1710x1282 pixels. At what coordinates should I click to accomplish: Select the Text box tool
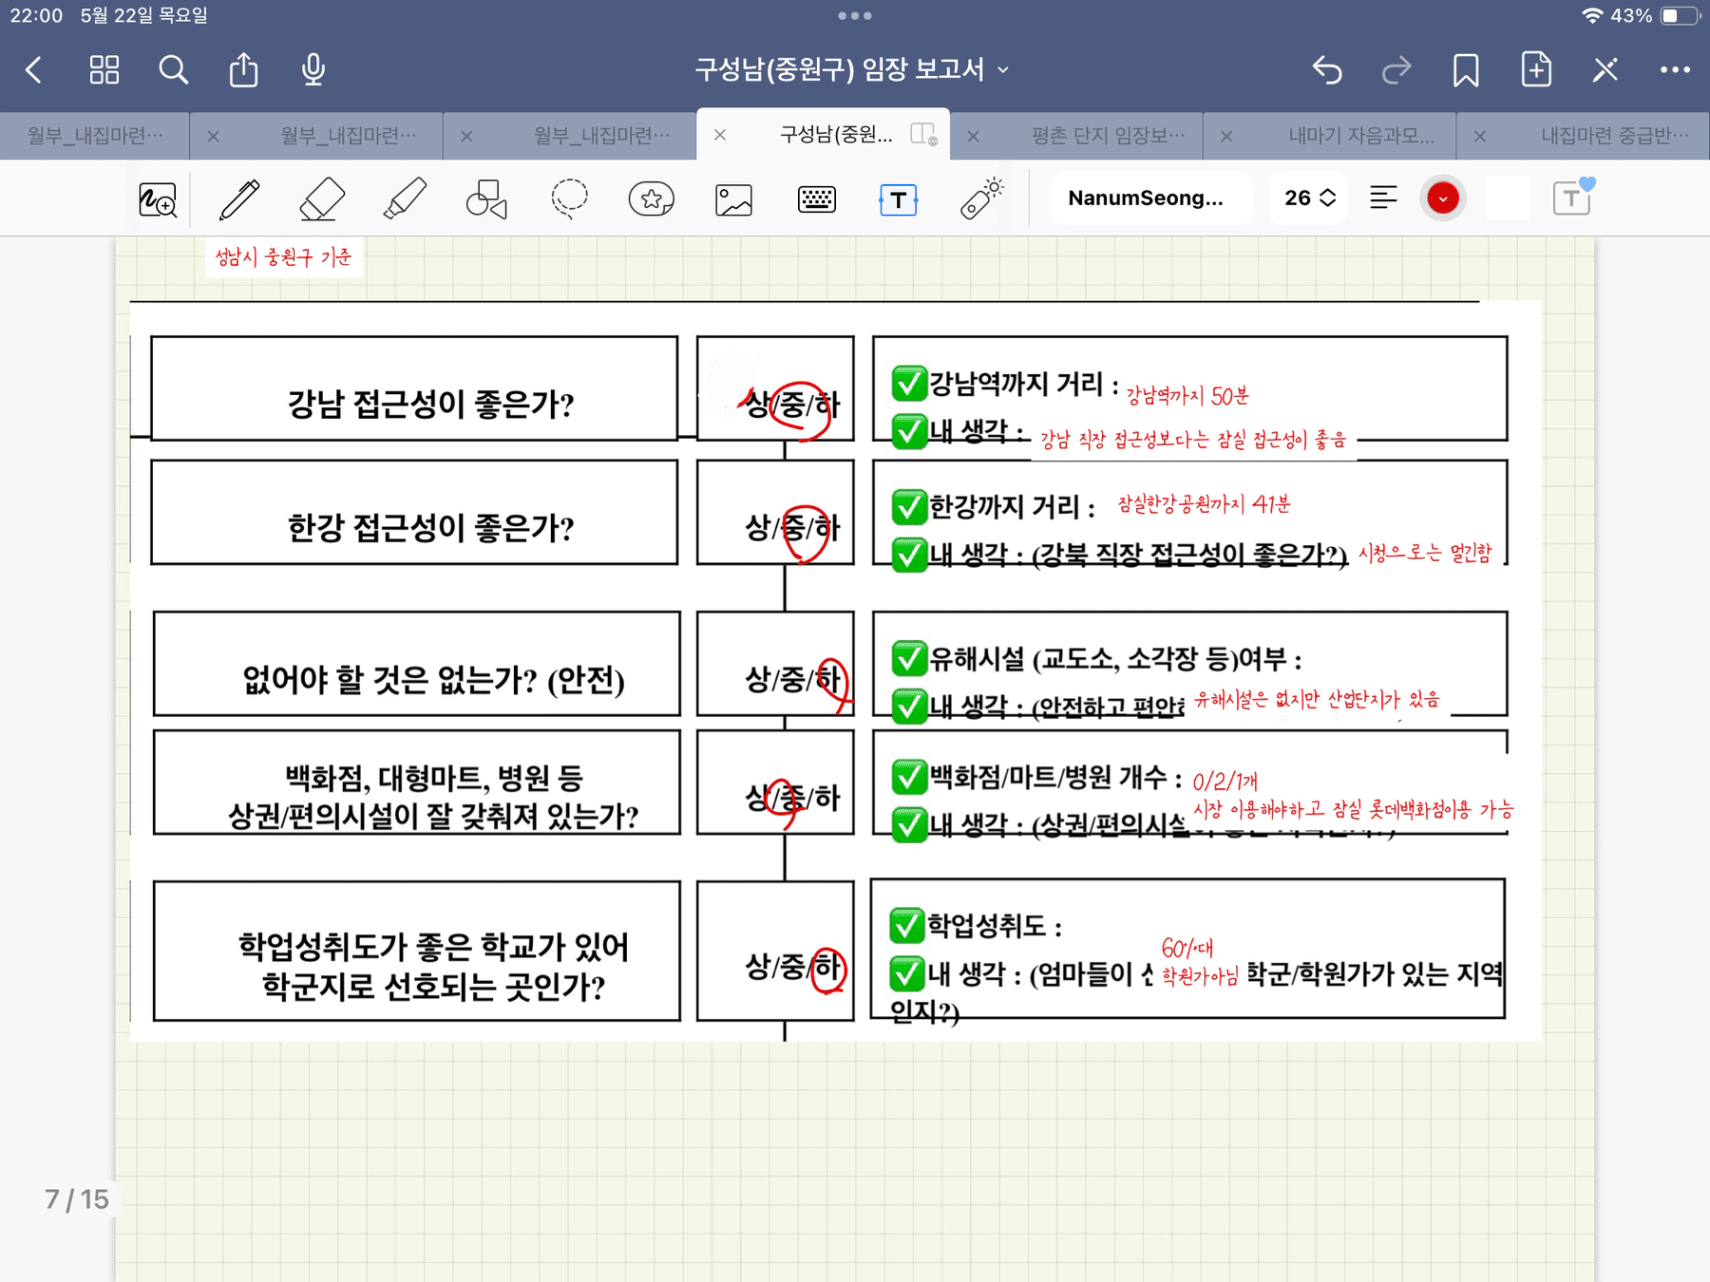pos(898,200)
